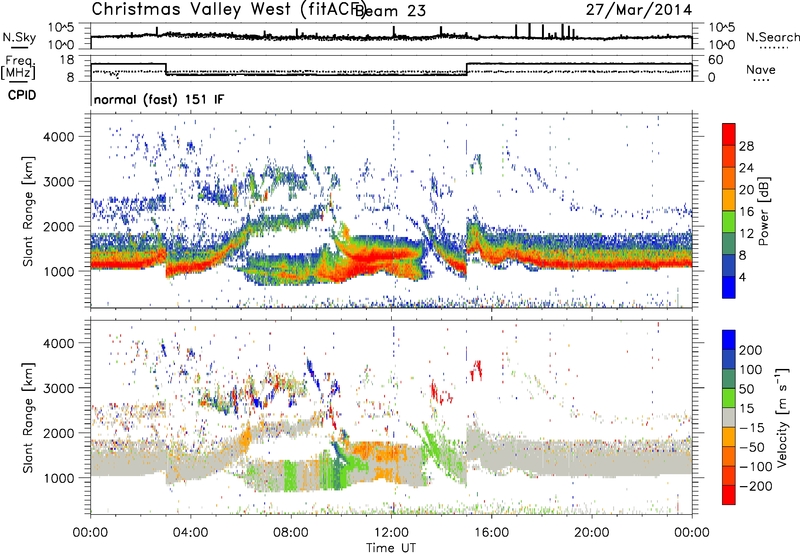Click the "-100" value on Velocity colorbar
The image size is (800, 554).
(755, 467)
